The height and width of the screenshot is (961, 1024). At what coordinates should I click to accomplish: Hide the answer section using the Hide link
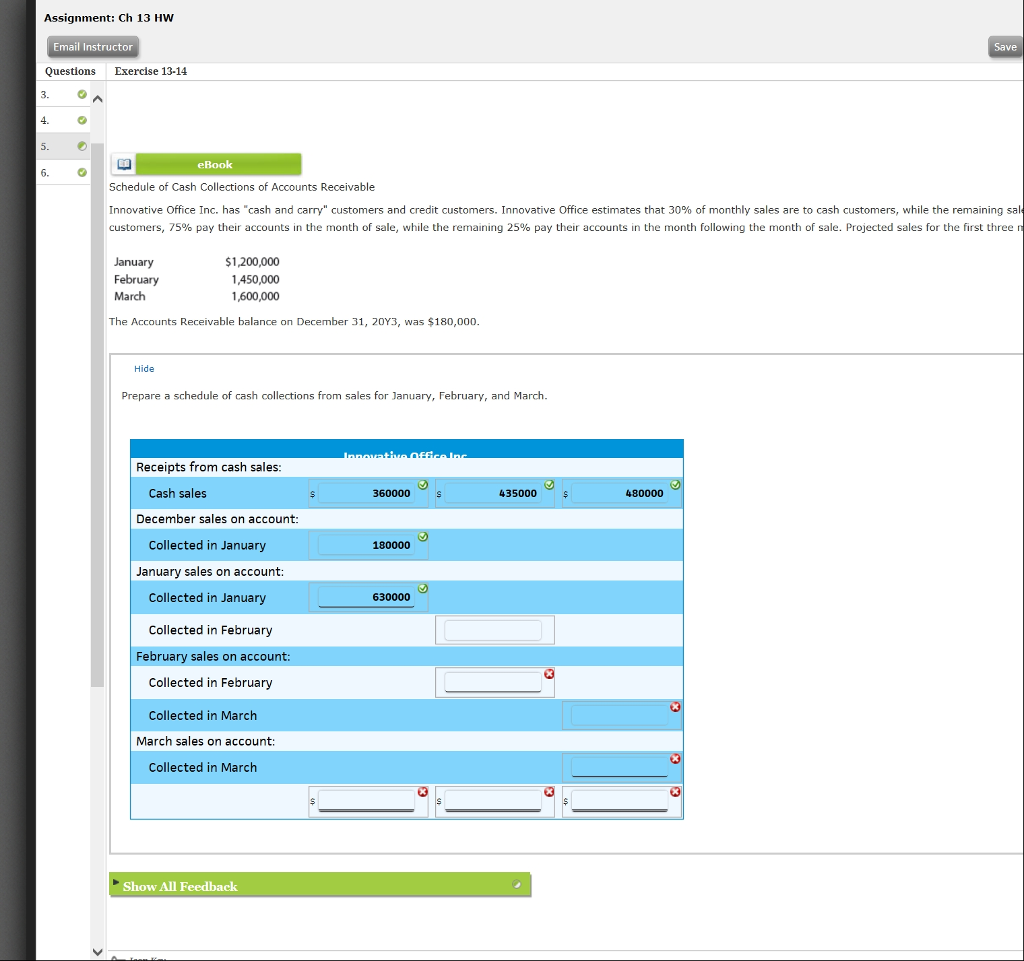click(144, 368)
